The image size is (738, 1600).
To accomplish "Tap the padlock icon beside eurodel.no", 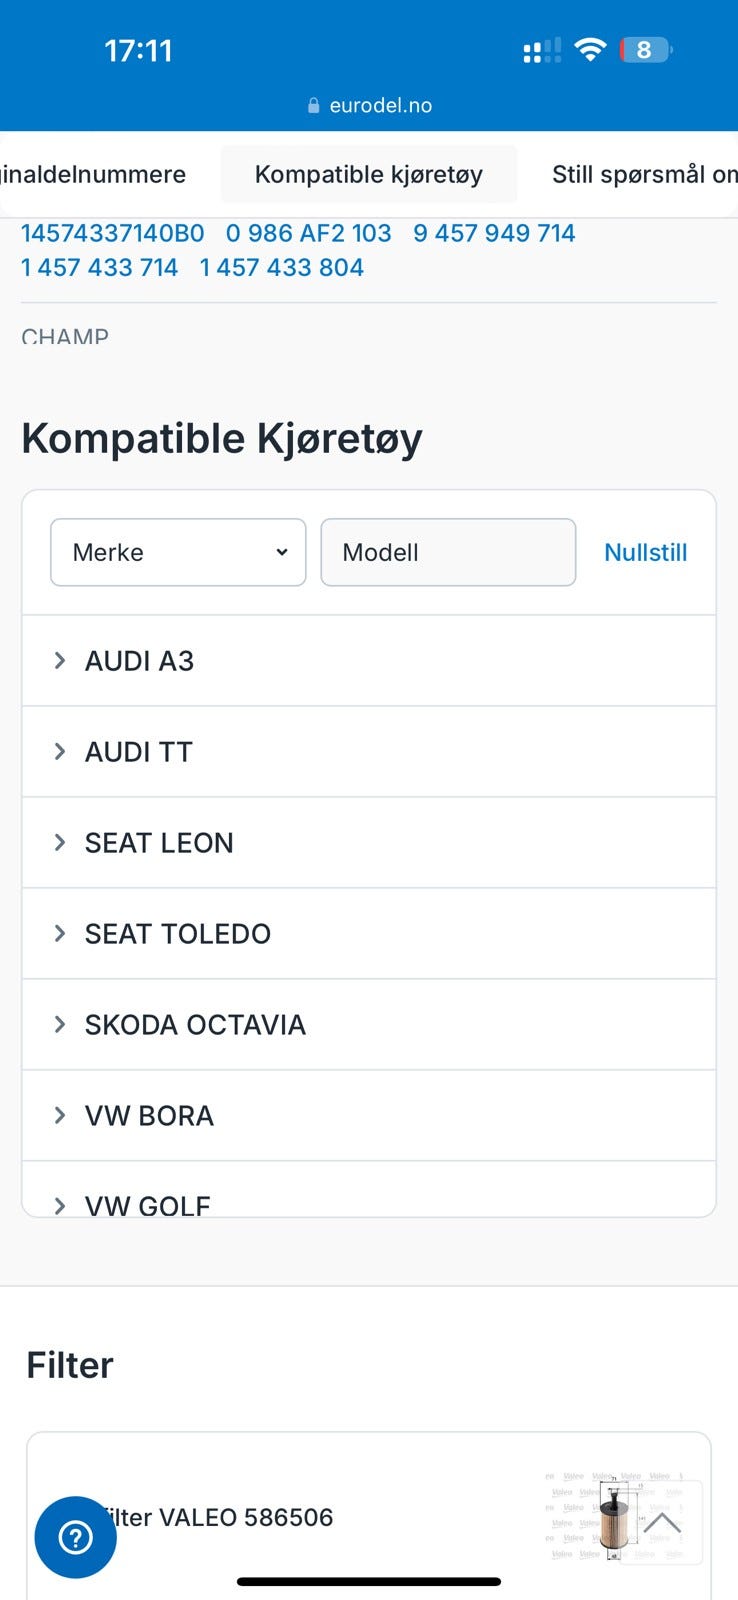I will tap(313, 106).
